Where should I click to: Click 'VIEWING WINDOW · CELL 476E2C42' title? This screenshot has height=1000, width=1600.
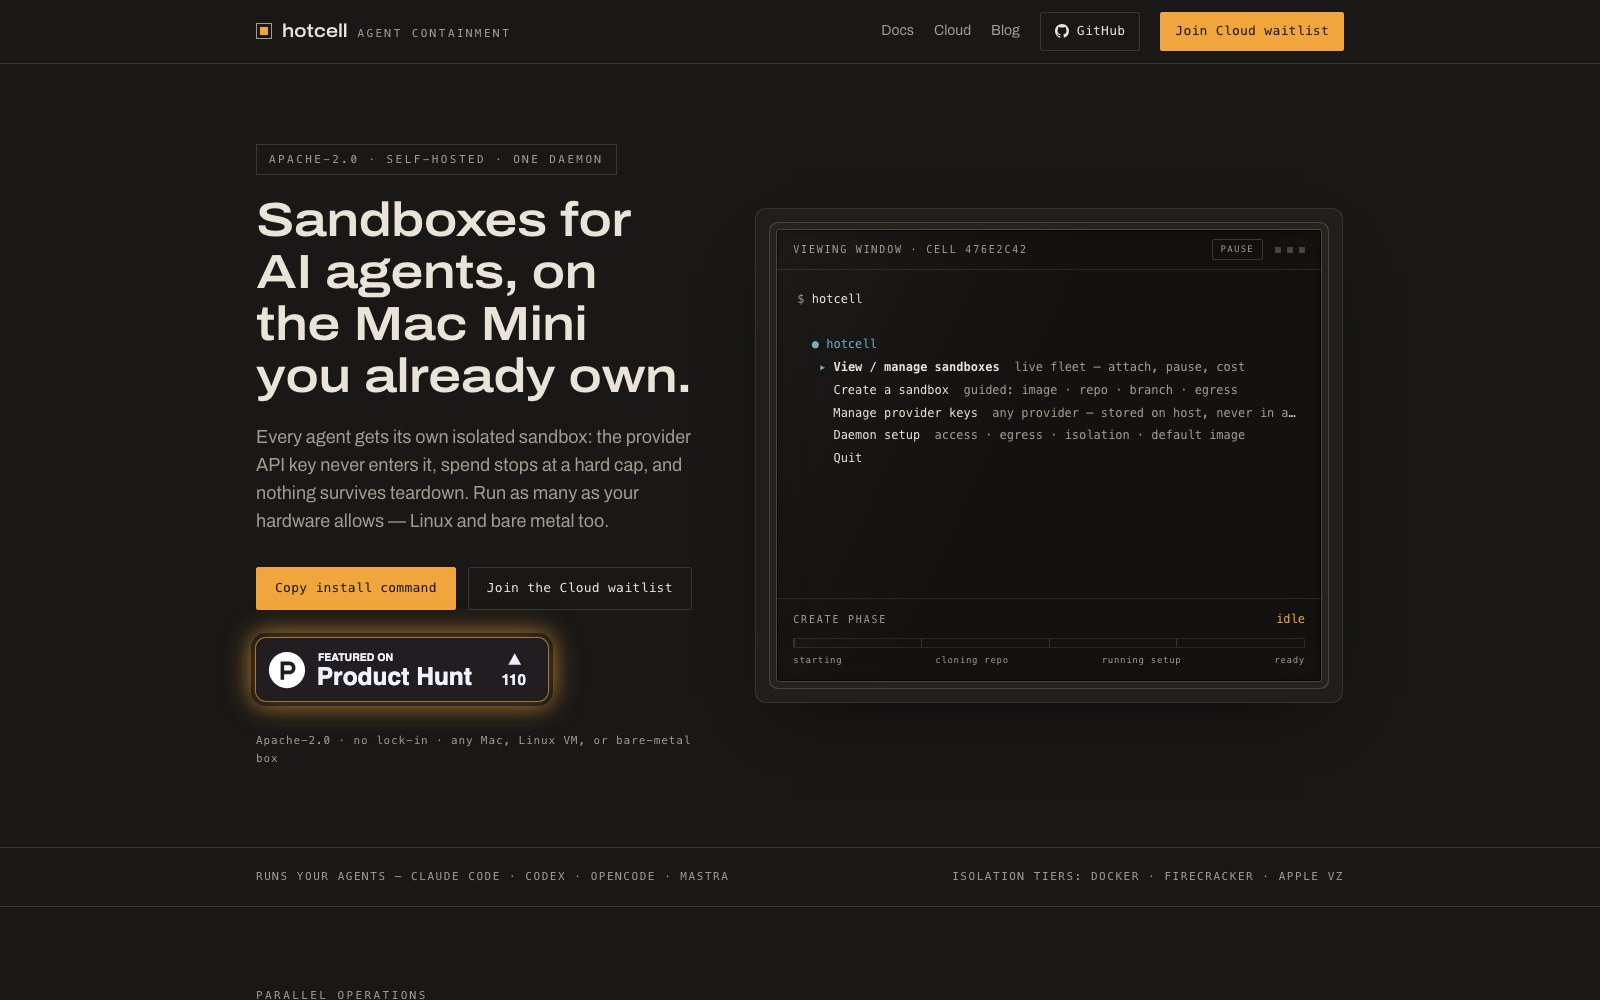click(910, 250)
